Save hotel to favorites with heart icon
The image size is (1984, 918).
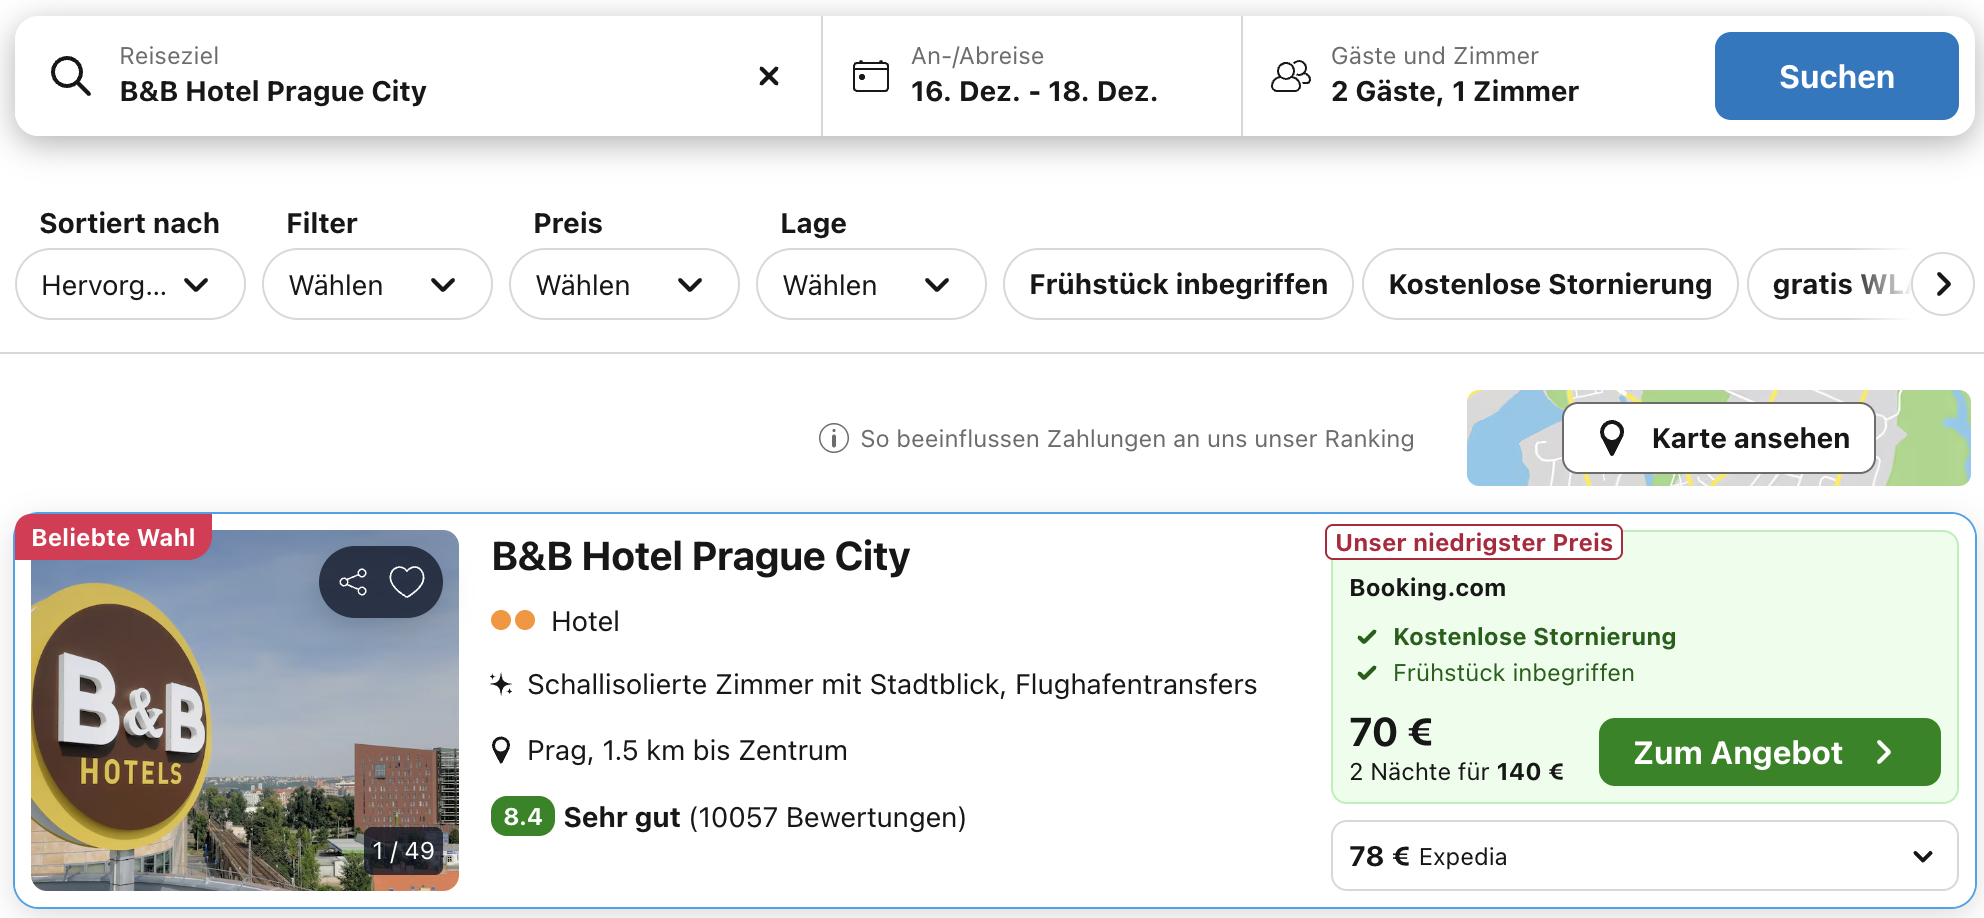tap(407, 582)
